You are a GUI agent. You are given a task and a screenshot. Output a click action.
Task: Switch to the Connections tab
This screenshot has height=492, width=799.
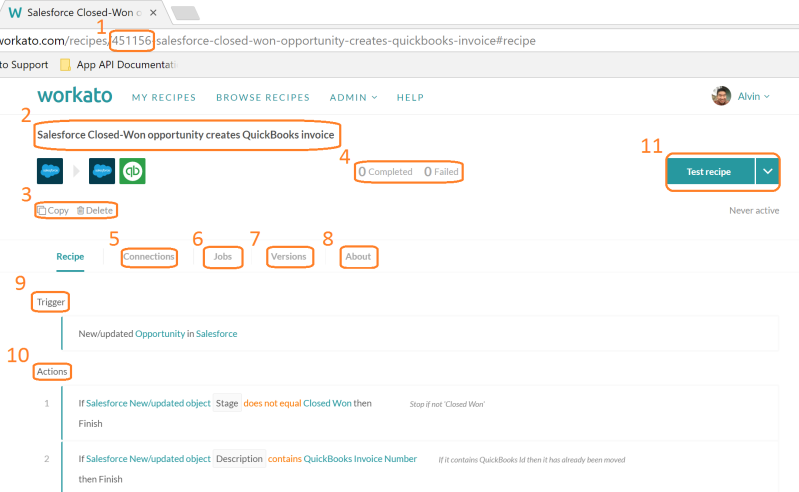pyautogui.click(x=149, y=257)
